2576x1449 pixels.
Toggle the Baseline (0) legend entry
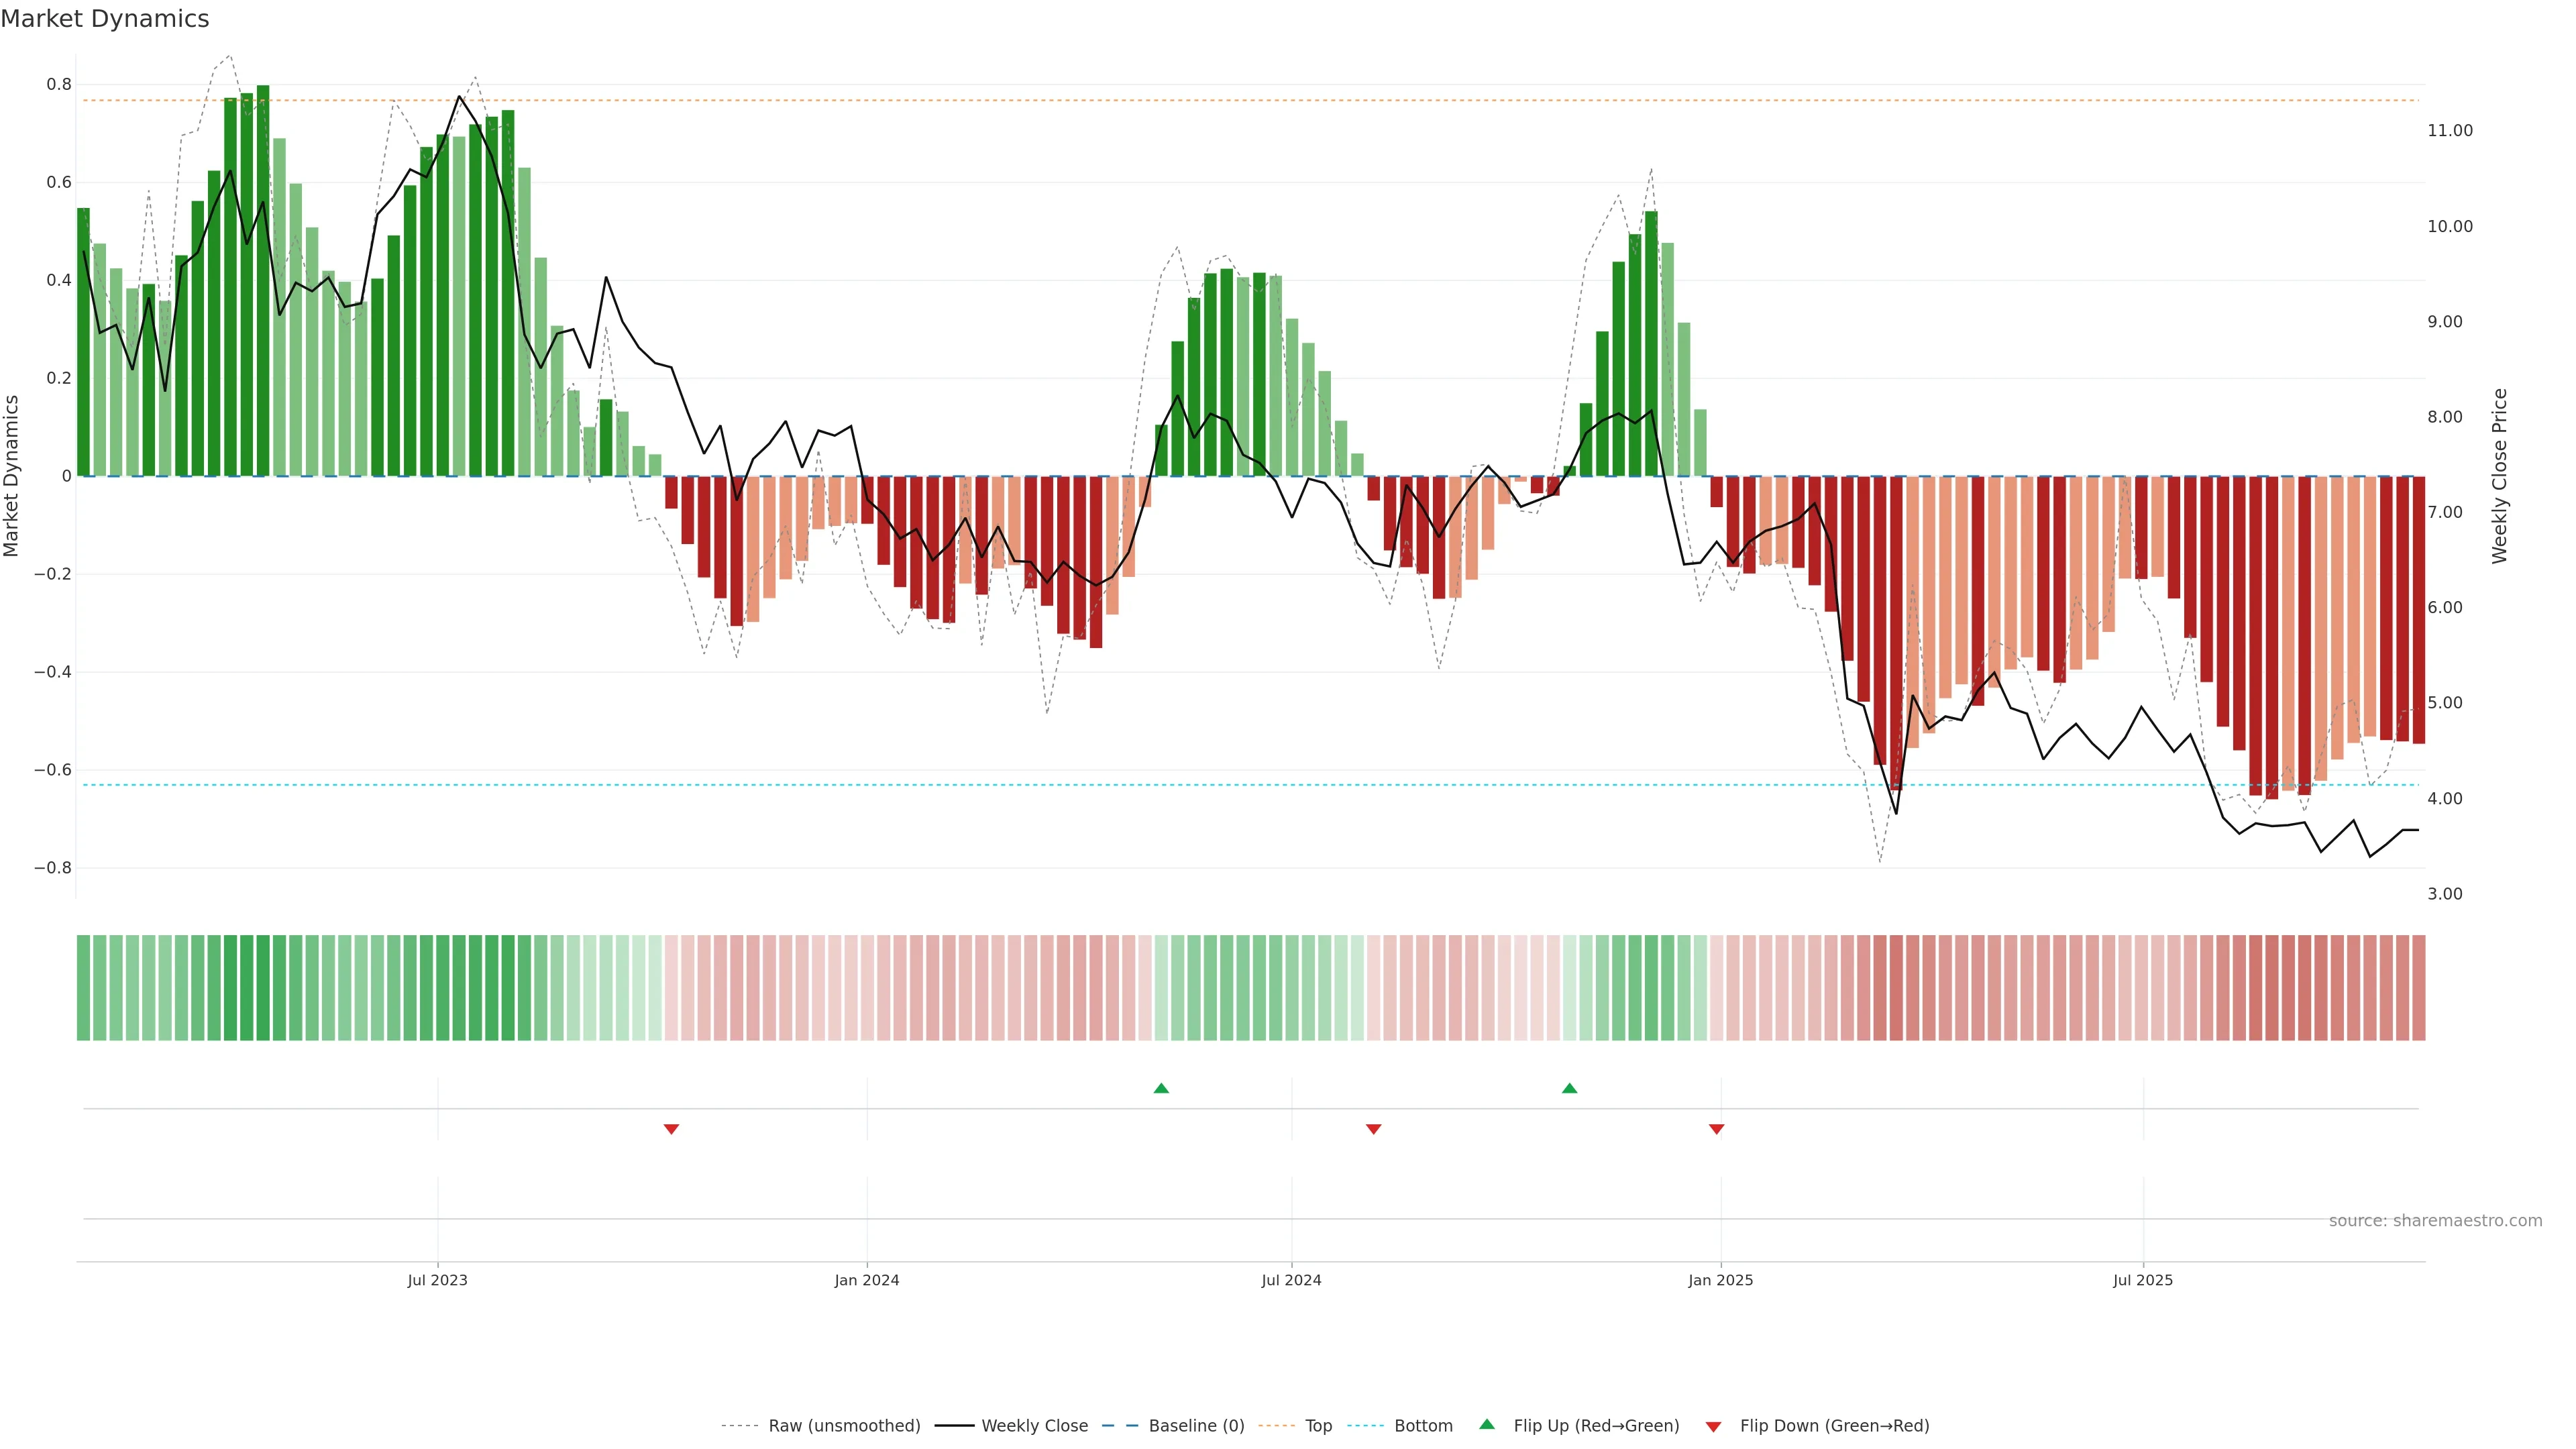1196,1425
